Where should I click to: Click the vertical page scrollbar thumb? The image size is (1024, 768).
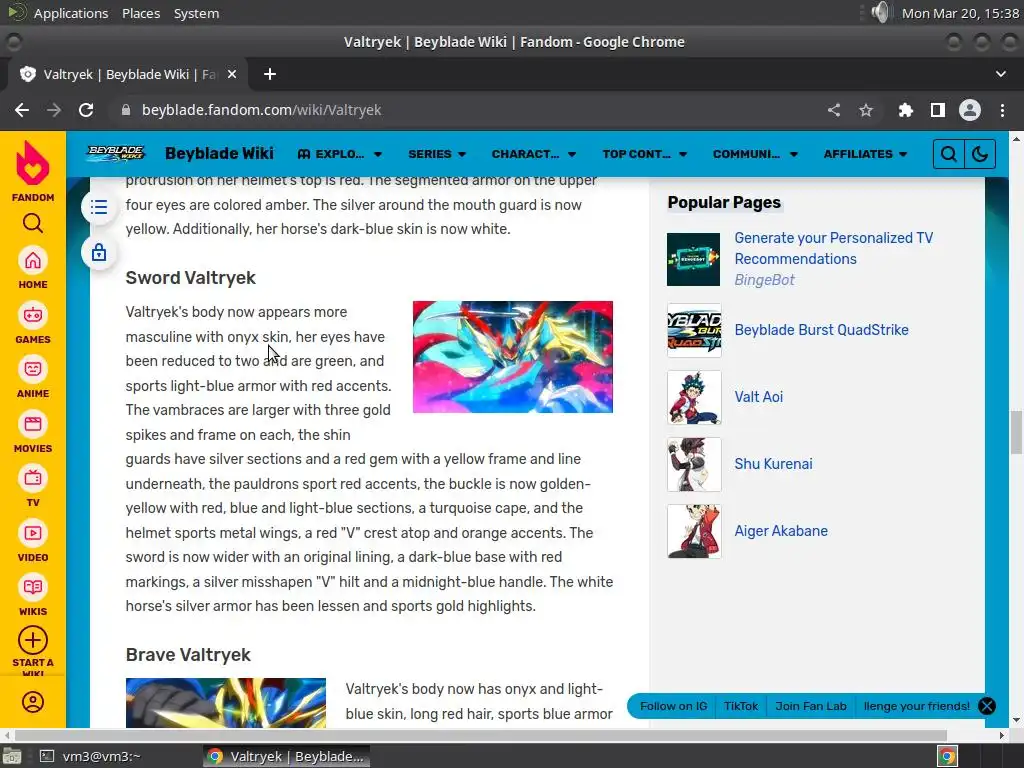[1016, 432]
